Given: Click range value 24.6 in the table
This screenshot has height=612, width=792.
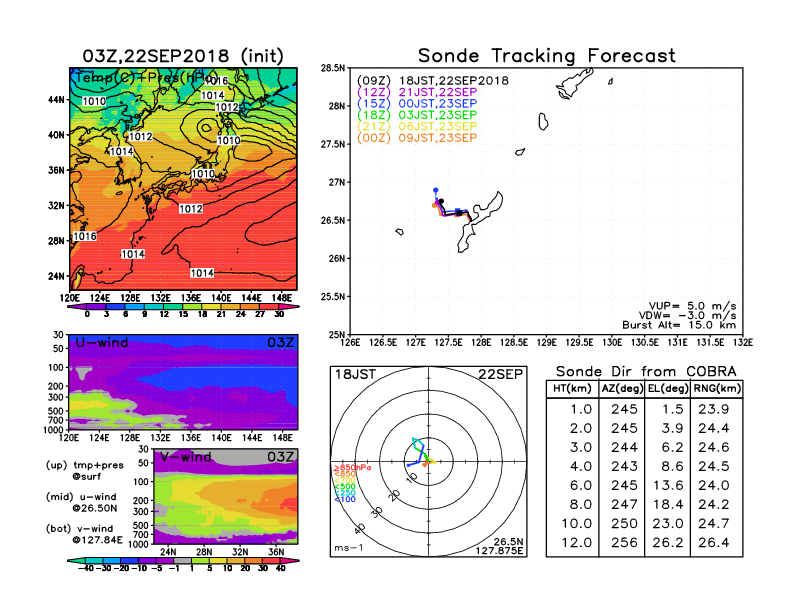Looking at the screenshot, I should (713, 447).
